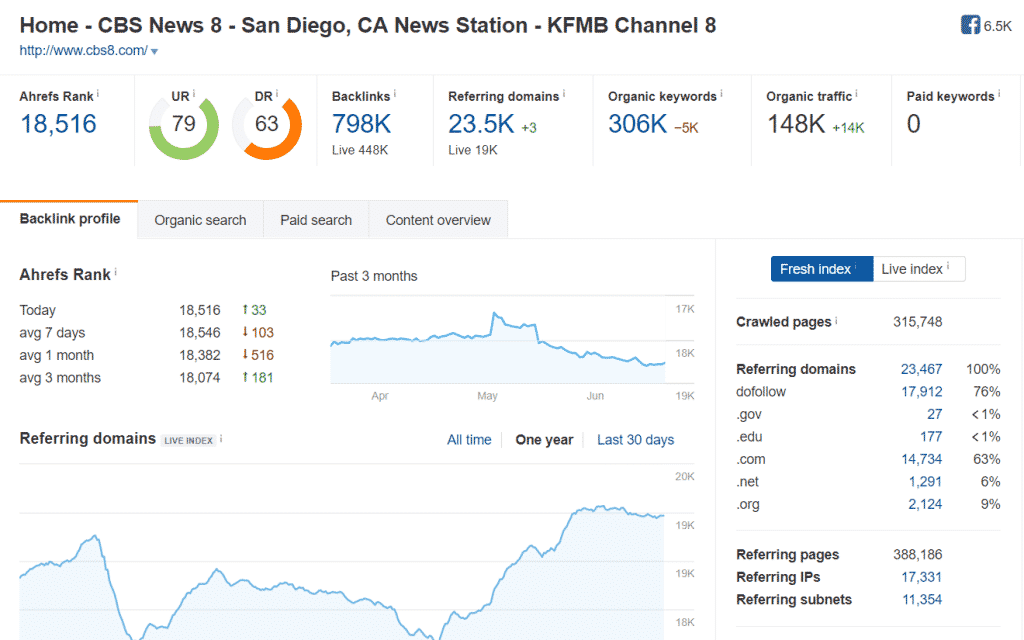
Task: Show One year referring domains chart
Action: [544, 440]
